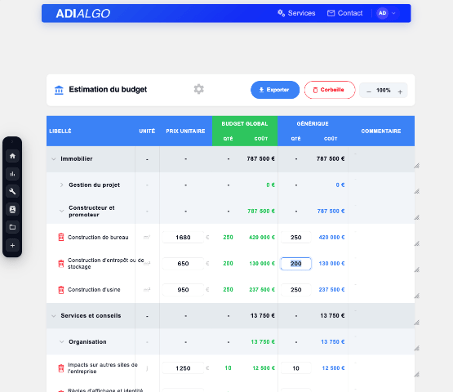The image size is (453, 392).
Task: Edit générique quantity for Construction de bureau
Action: [296, 237]
